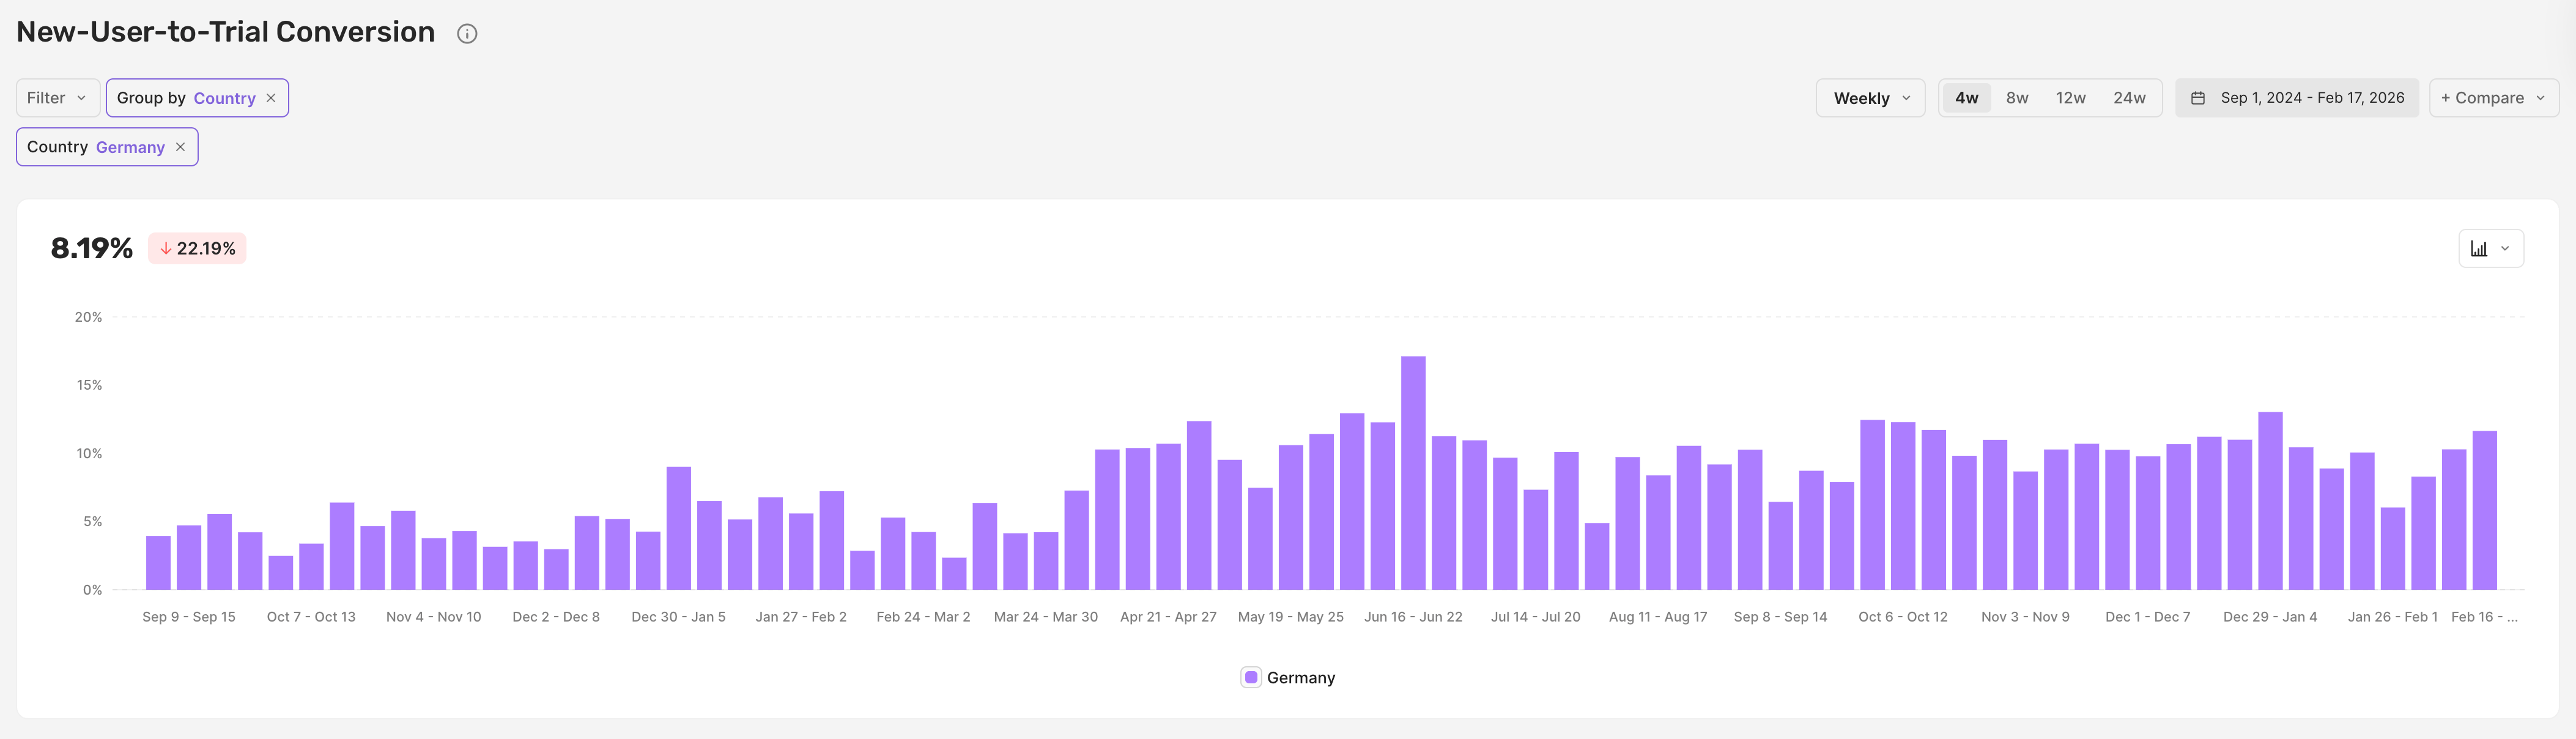Click the down 22.19% change badge
The image size is (2576, 739).
(197, 249)
